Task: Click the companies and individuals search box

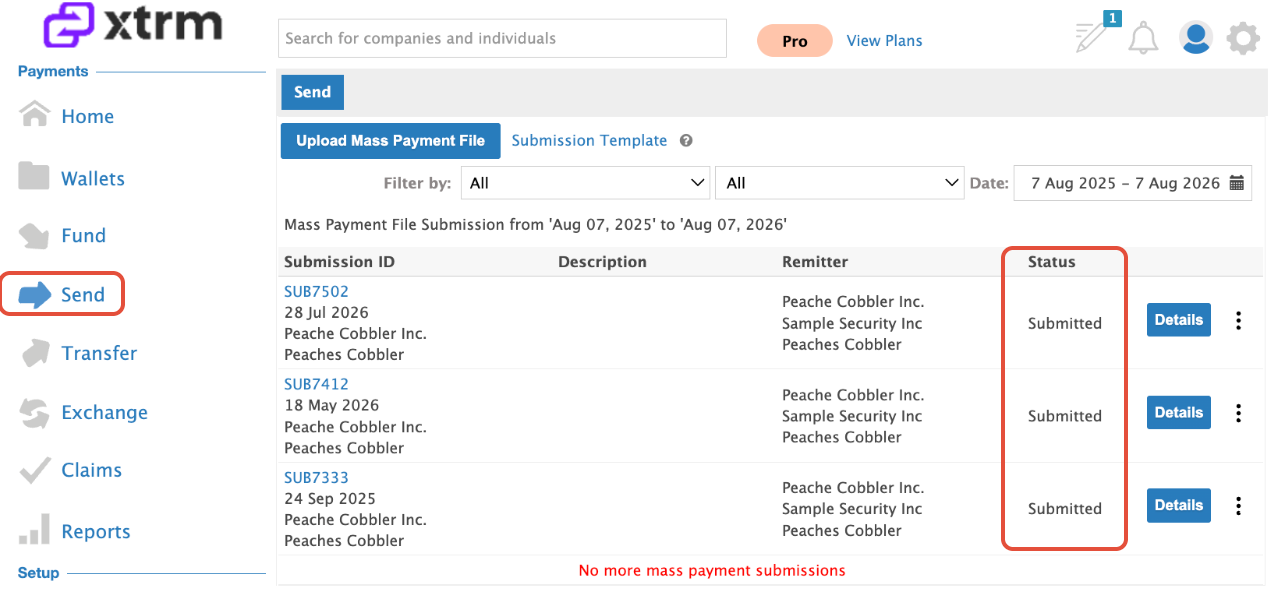Action: coord(502,38)
